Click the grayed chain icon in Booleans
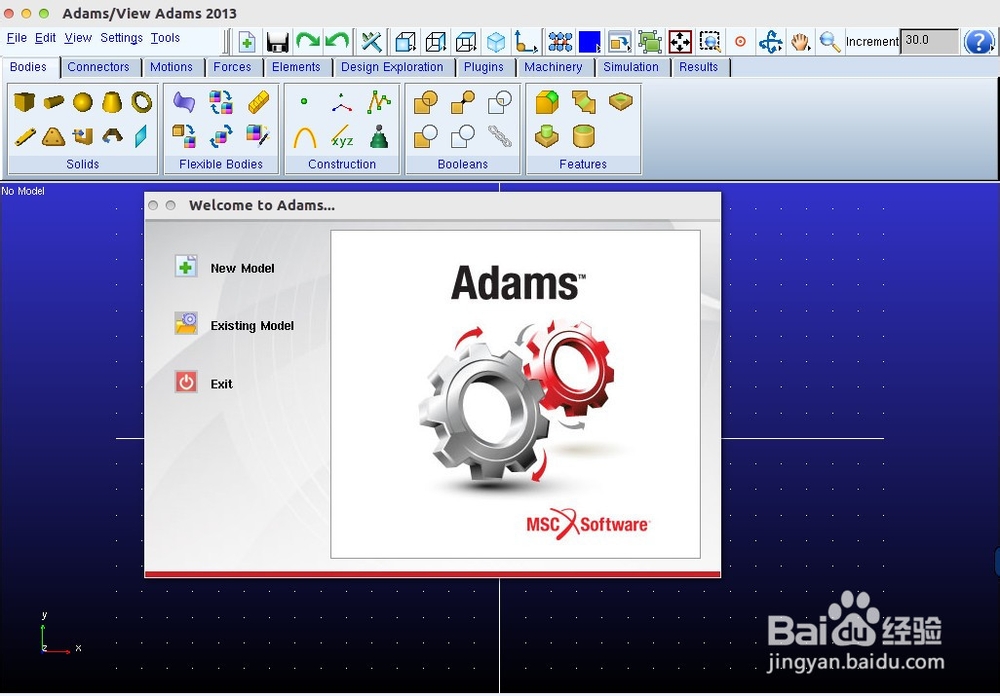The width and height of the screenshot is (1000, 696). click(x=499, y=136)
